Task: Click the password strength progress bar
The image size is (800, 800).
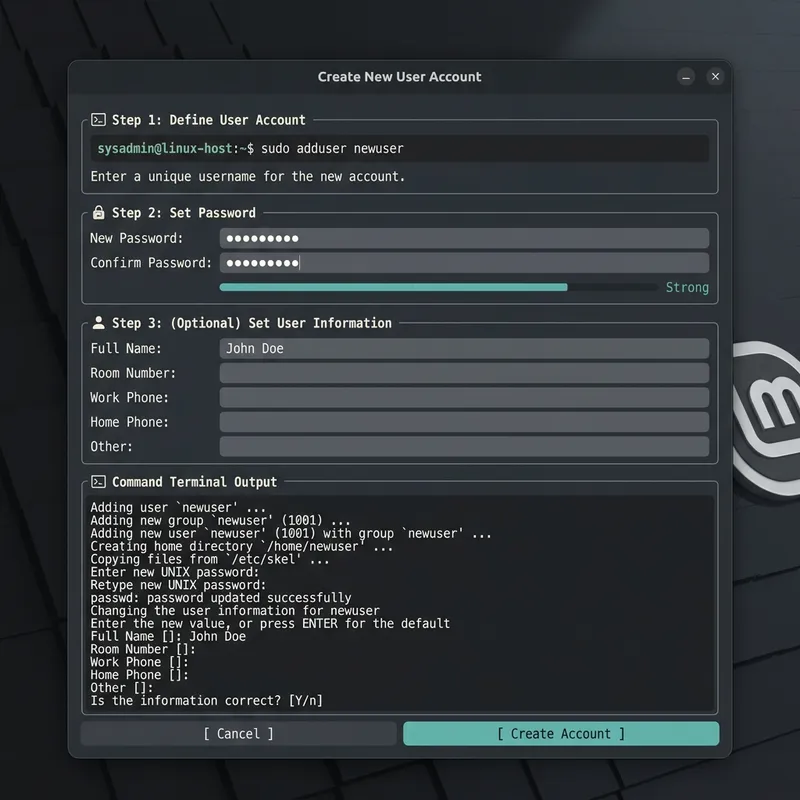Action: pos(438,287)
